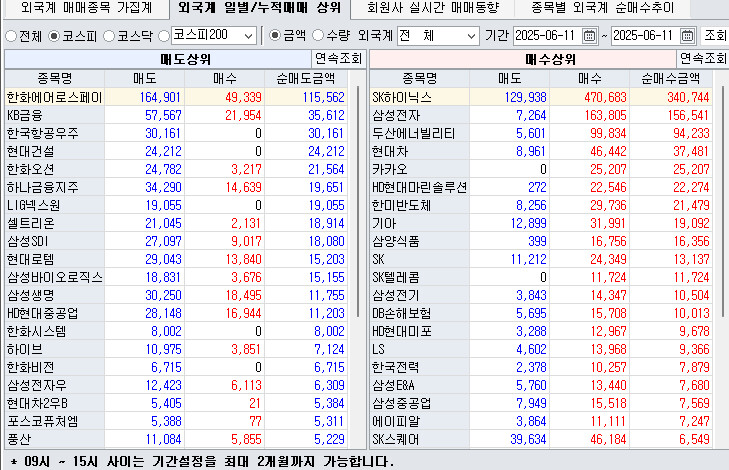
Task: Click 종목명 header in 매도상위 table
Action: coord(54,79)
